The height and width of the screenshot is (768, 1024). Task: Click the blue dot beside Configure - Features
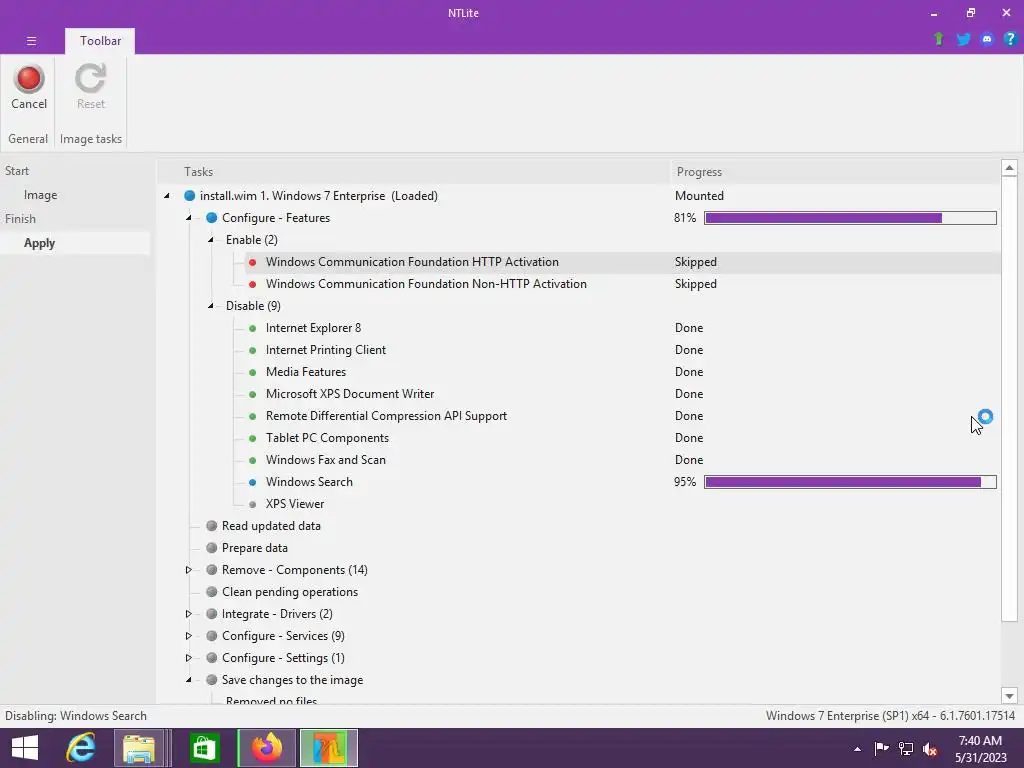pyautogui.click(x=212, y=217)
